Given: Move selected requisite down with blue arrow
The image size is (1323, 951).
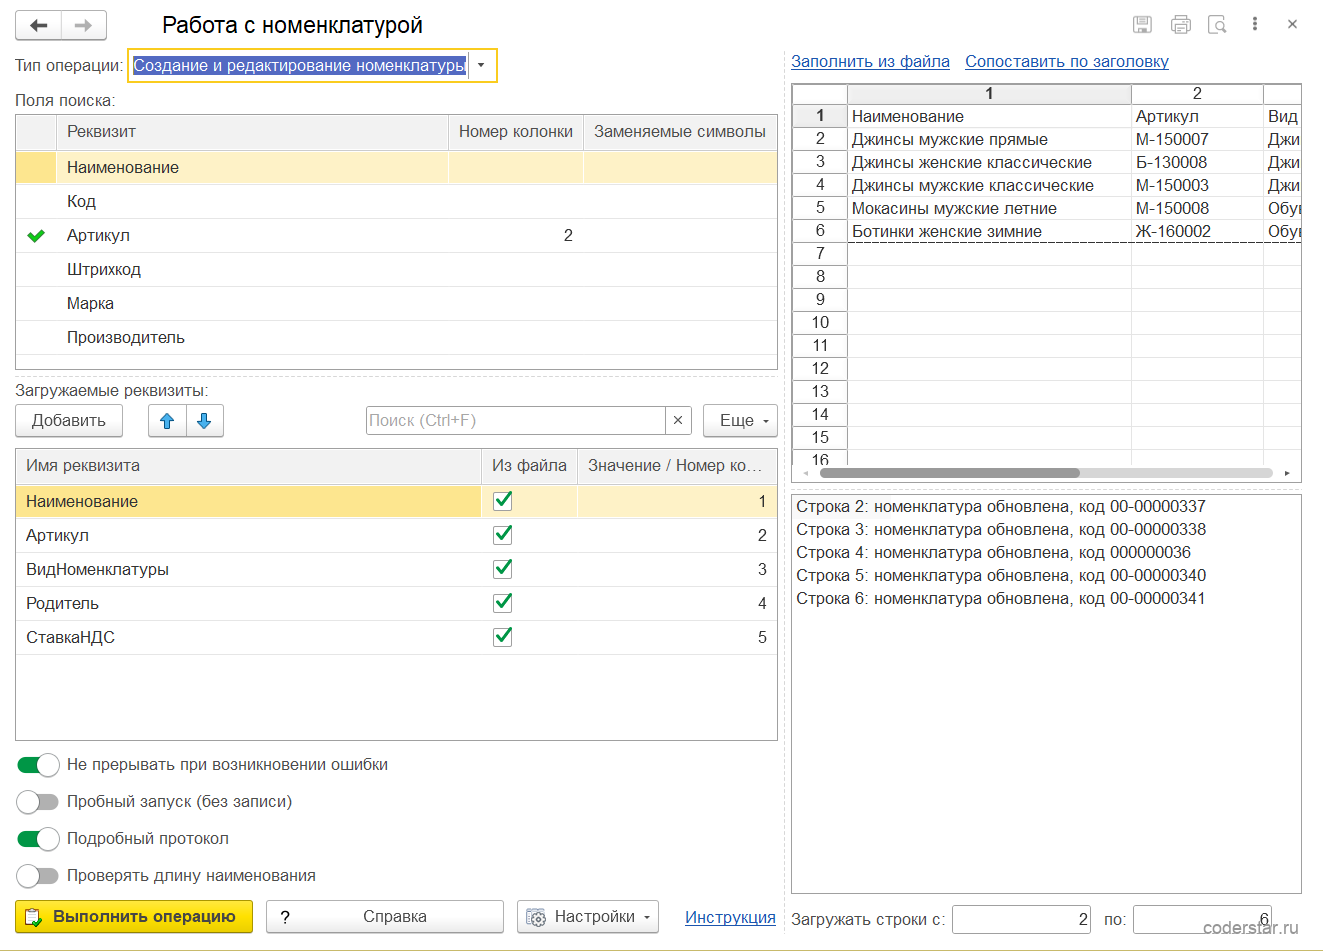Looking at the screenshot, I should pyautogui.click(x=204, y=421).
